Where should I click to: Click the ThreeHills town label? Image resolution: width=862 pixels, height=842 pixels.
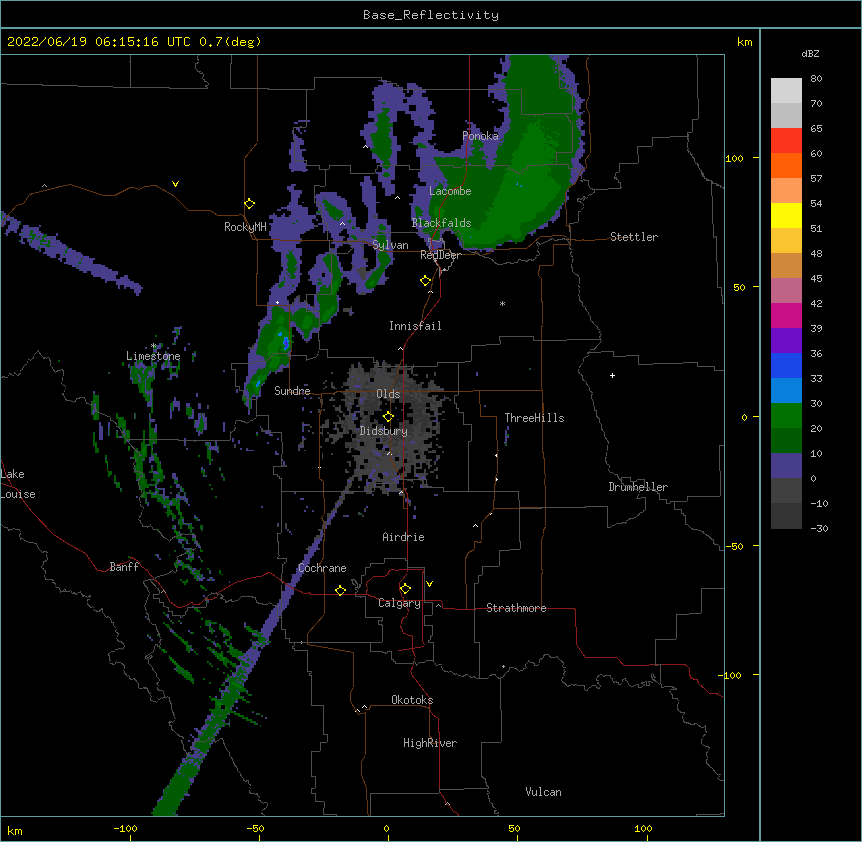[x=534, y=418]
